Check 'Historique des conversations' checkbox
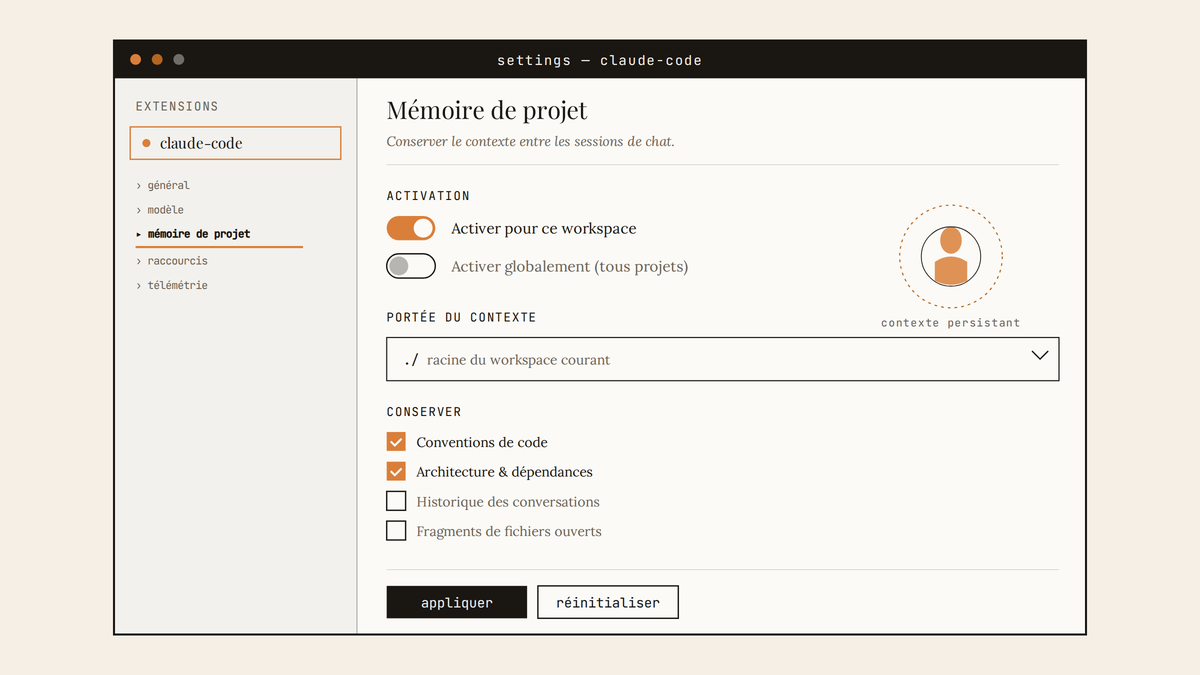The width and height of the screenshot is (1200, 675). 396,501
